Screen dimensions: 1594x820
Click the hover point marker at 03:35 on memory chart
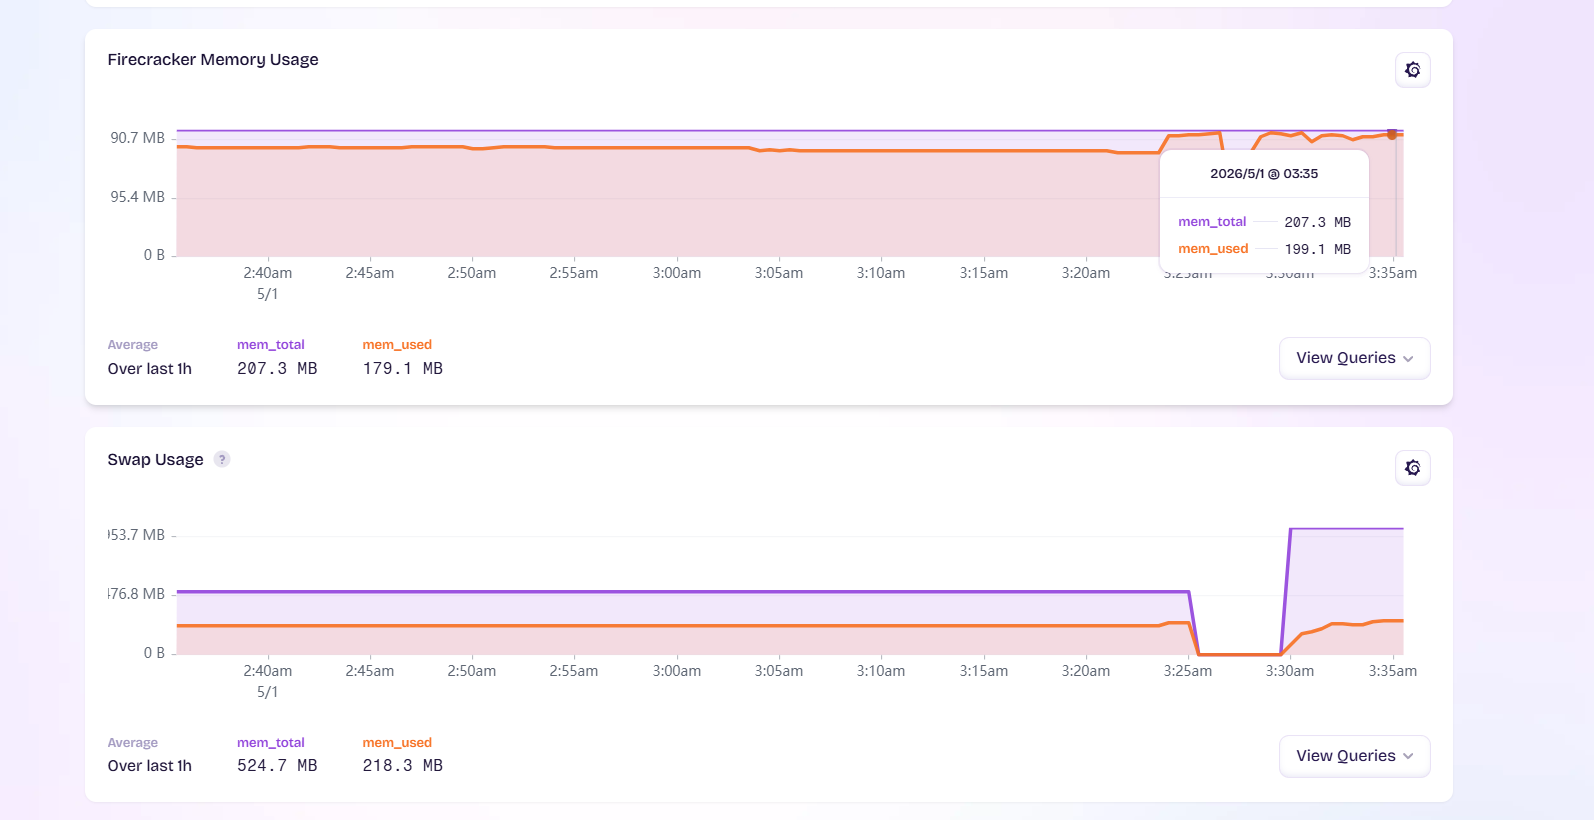(1392, 134)
